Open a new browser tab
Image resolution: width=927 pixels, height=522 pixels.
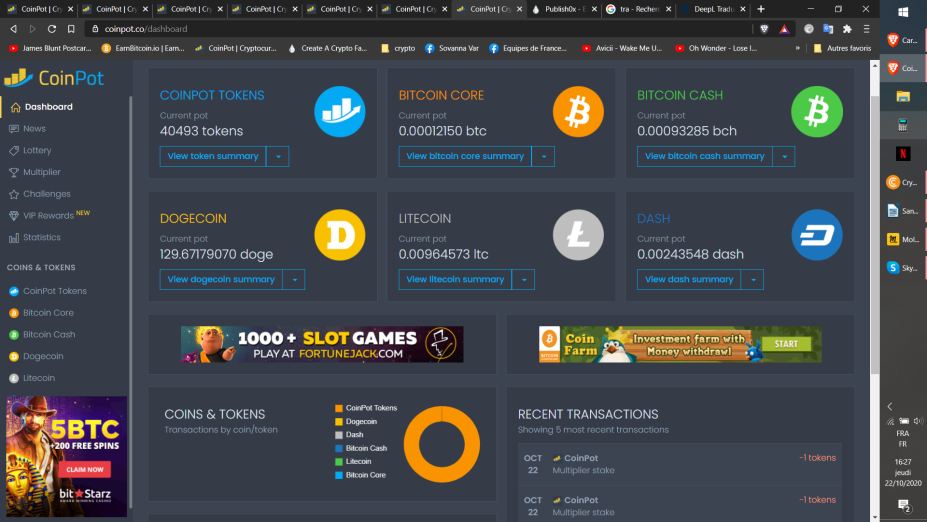[761, 9]
